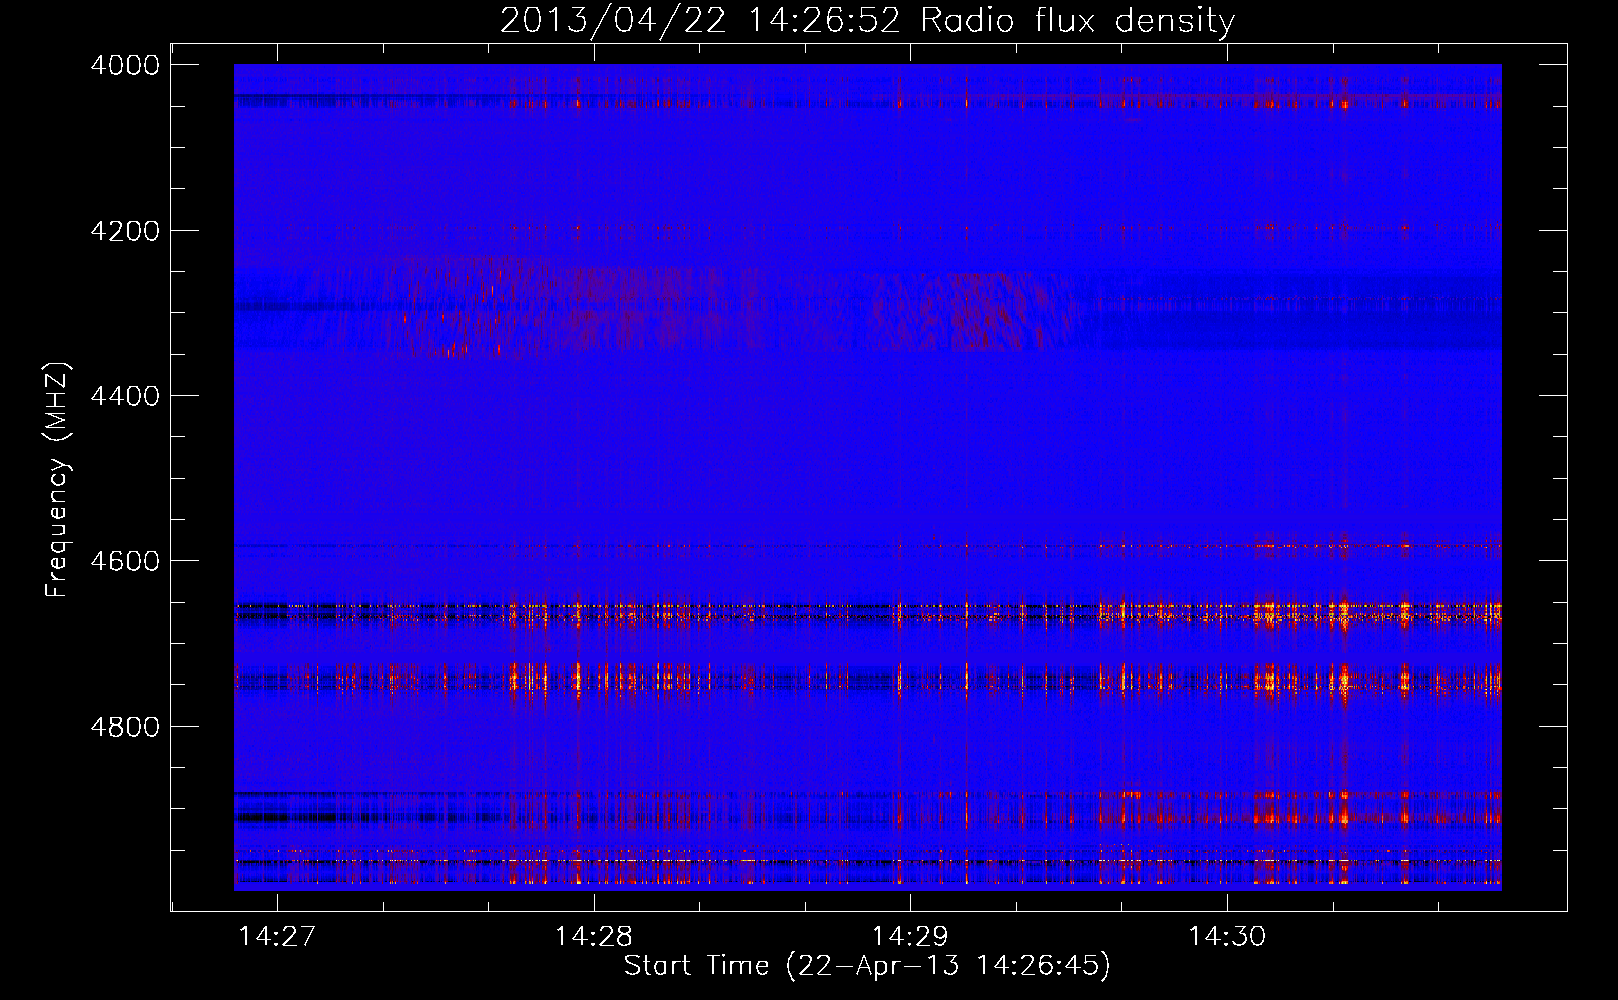Click the 4600 frequency axis label

coord(125,561)
